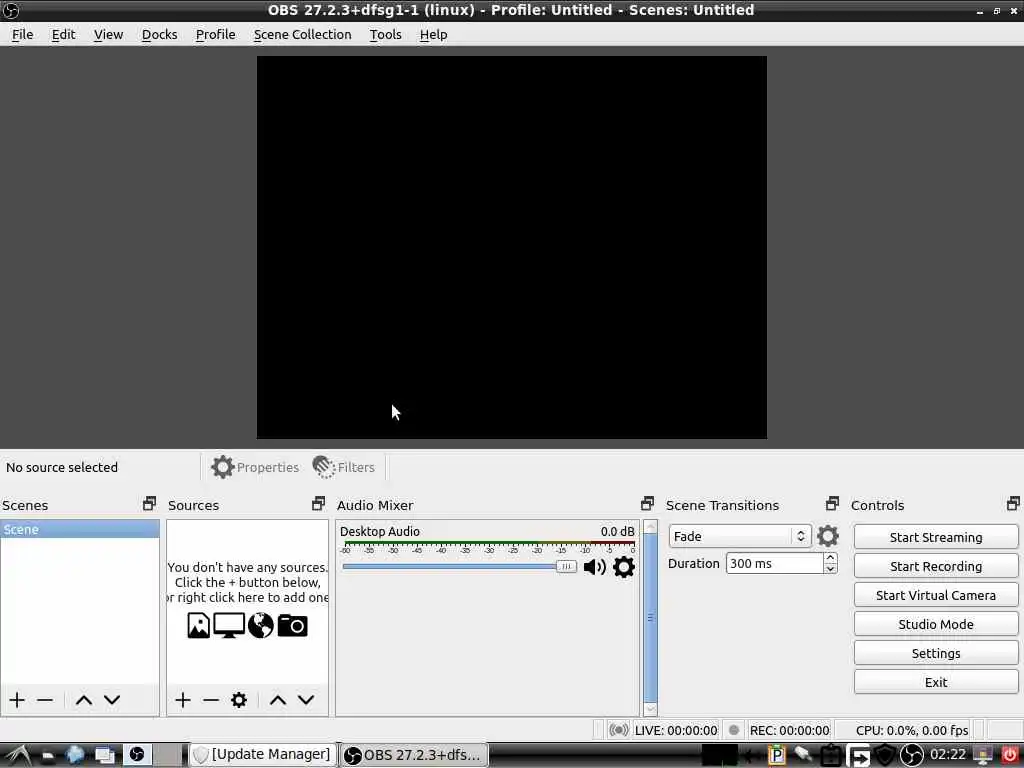This screenshot has height=768, width=1024.
Task: Click the recording status dot in status bar
Action: [x=734, y=730]
